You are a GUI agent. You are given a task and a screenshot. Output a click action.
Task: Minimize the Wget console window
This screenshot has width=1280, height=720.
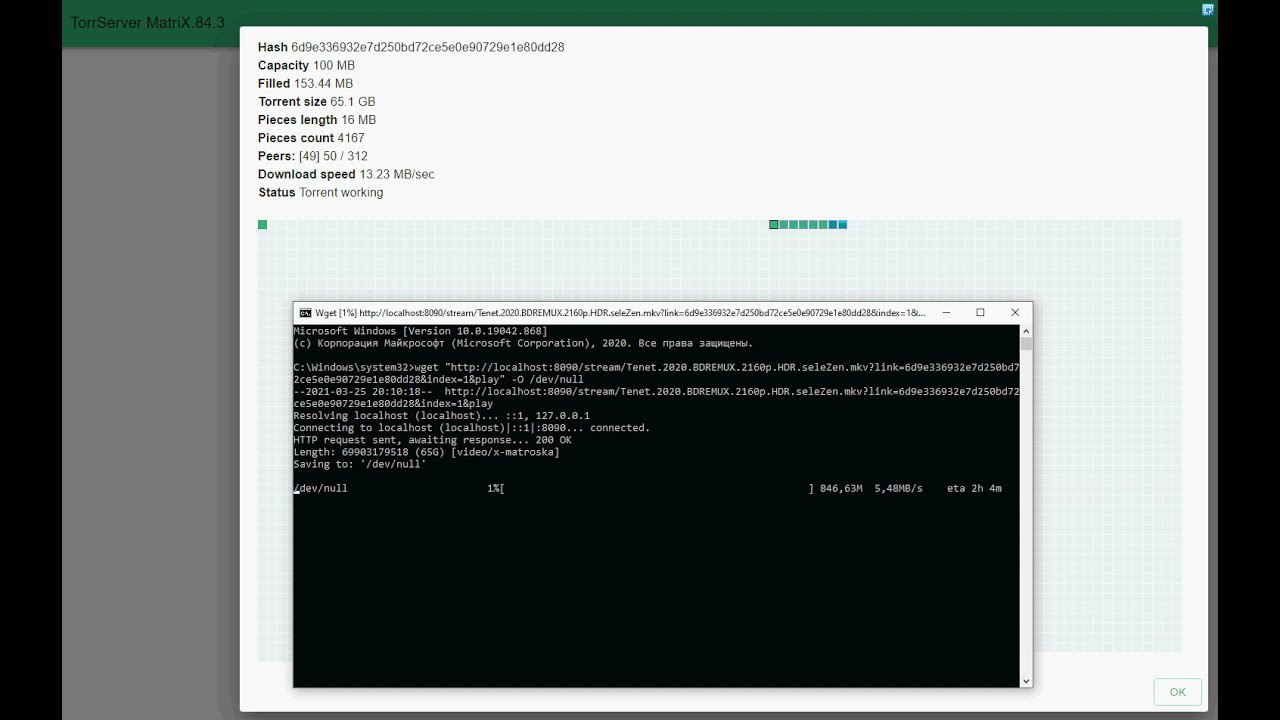[945, 313]
